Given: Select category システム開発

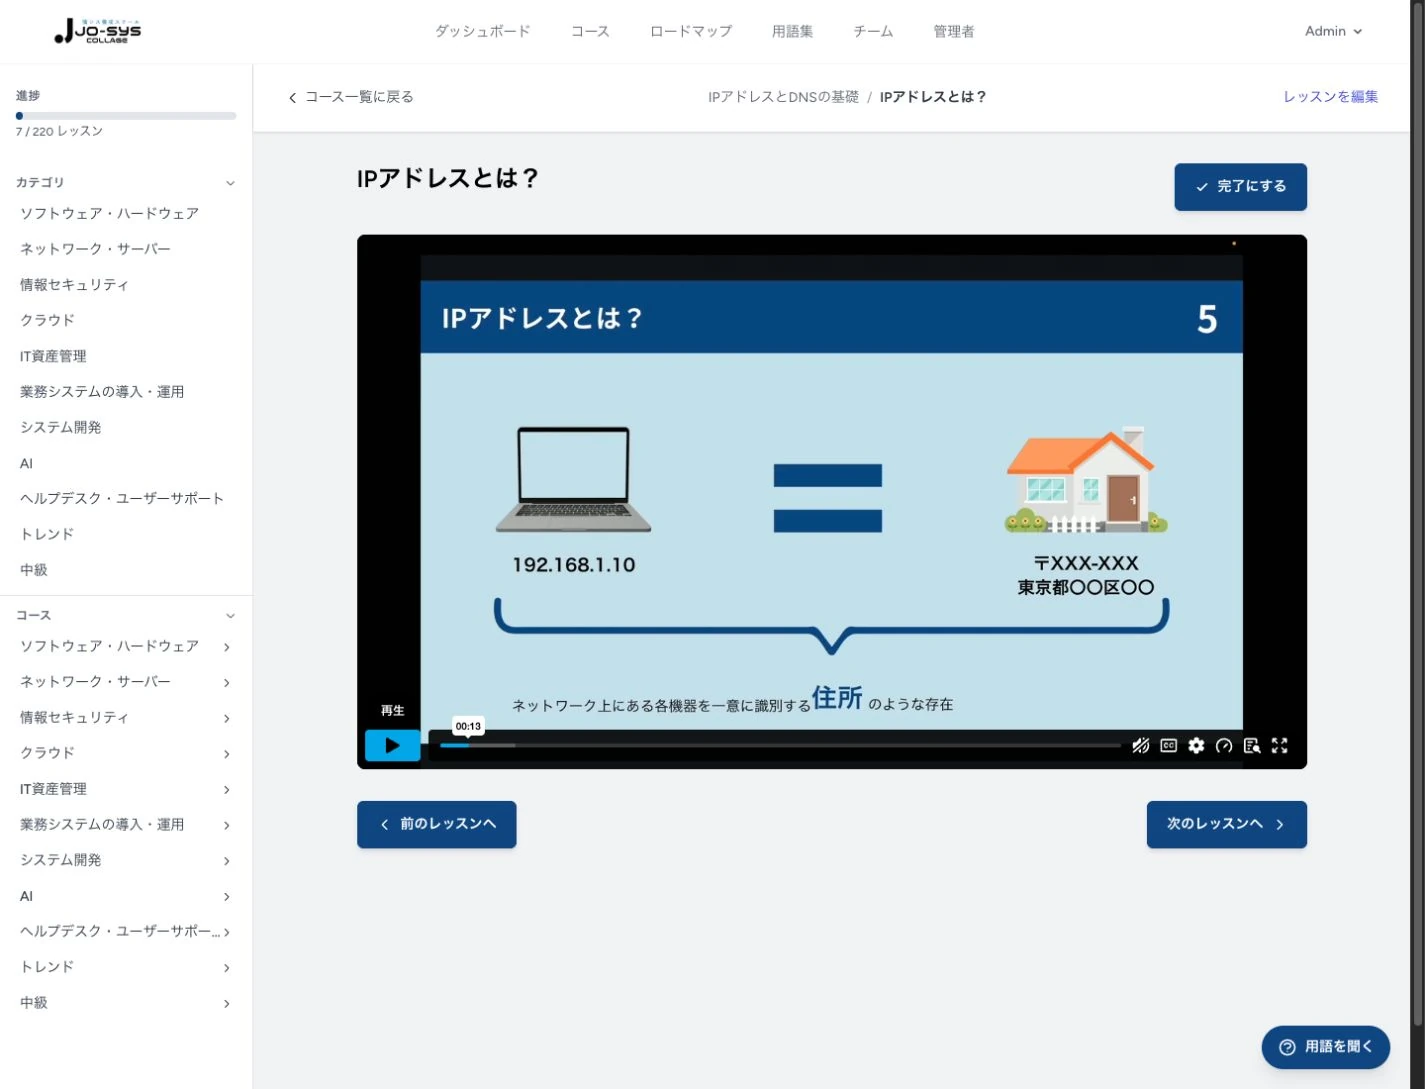Looking at the screenshot, I should point(60,427).
